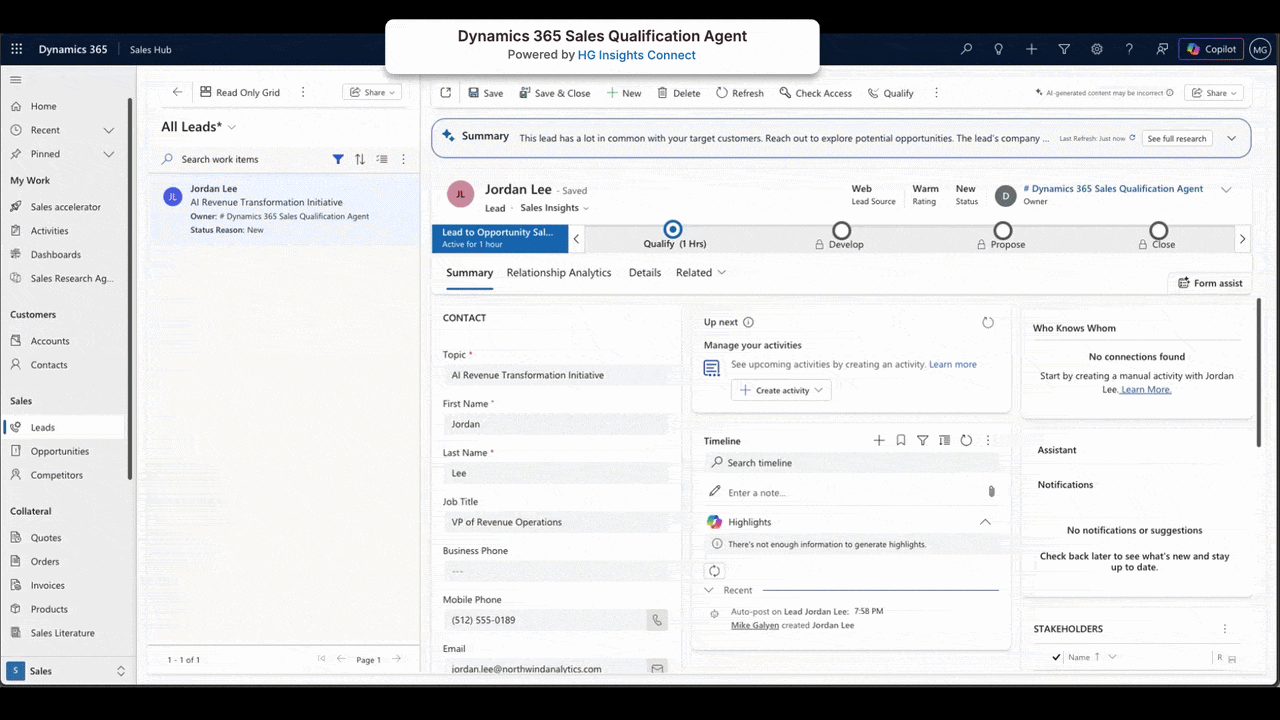The width and height of the screenshot is (1280, 720).
Task: Select the Qualify stage circle
Action: click(673, 230)
